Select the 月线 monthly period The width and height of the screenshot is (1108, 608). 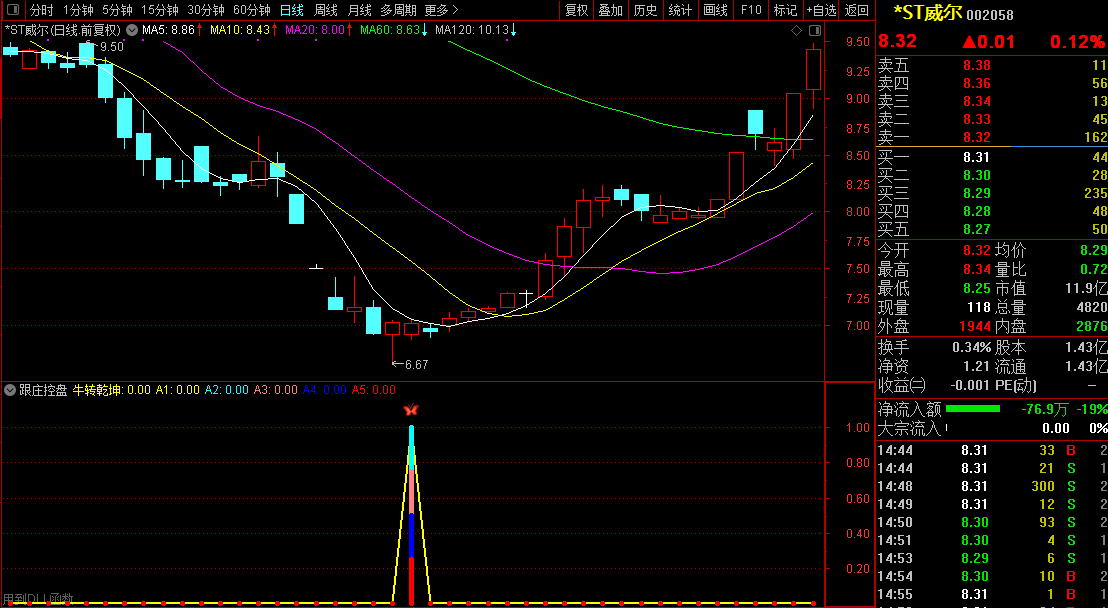[359, 10]
